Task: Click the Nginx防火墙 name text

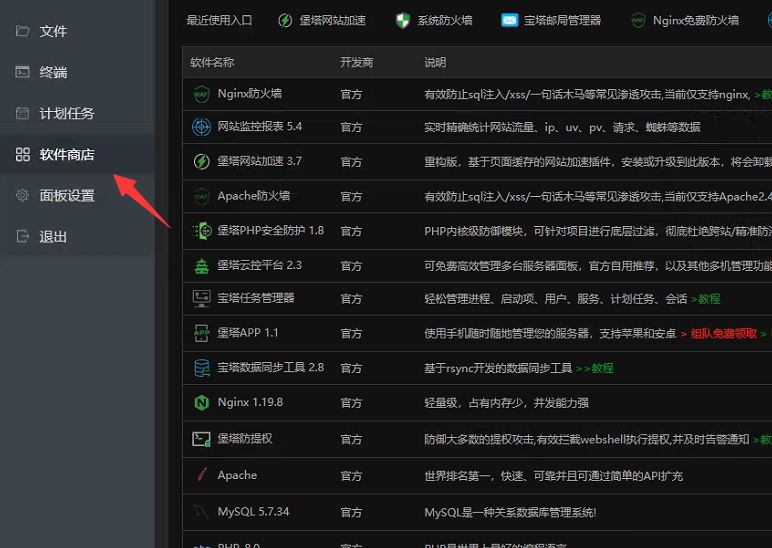Action: click(250, 94)
